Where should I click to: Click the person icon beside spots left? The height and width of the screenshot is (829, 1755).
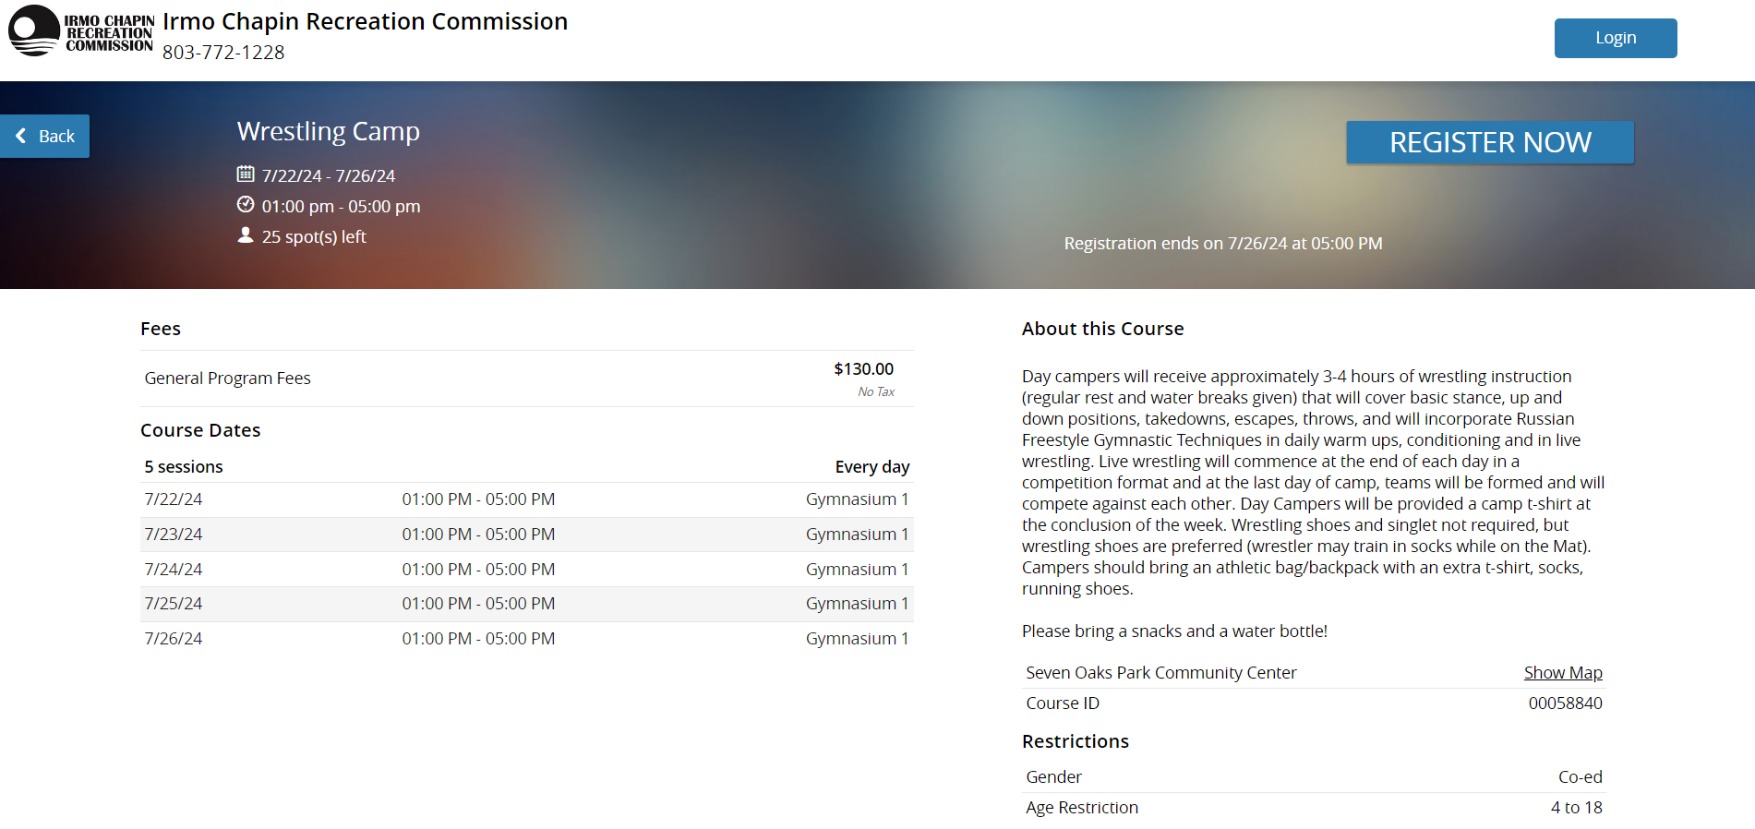245,235
